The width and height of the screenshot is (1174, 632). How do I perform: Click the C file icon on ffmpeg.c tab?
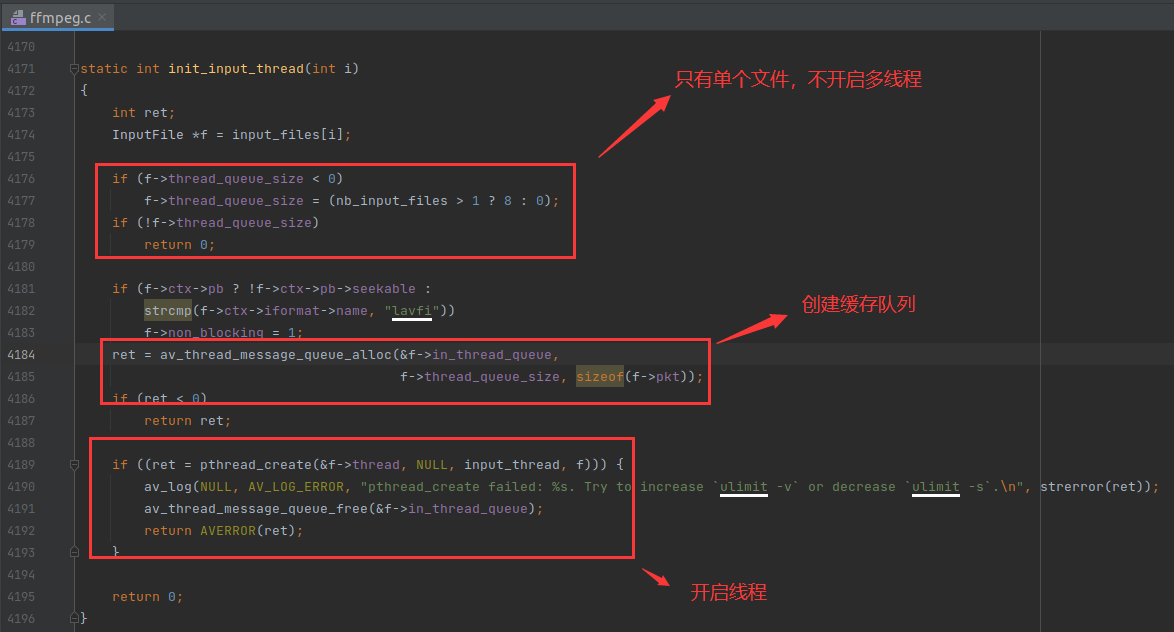click(x=18, y=18)
